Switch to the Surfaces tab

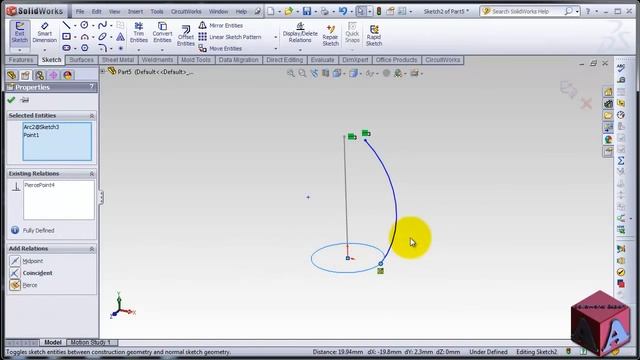point(81,60)
